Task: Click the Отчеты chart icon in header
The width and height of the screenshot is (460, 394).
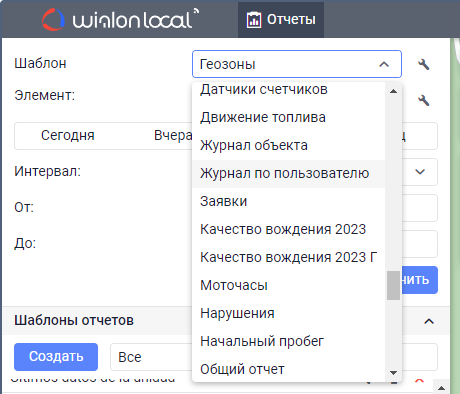Action: 254,20
